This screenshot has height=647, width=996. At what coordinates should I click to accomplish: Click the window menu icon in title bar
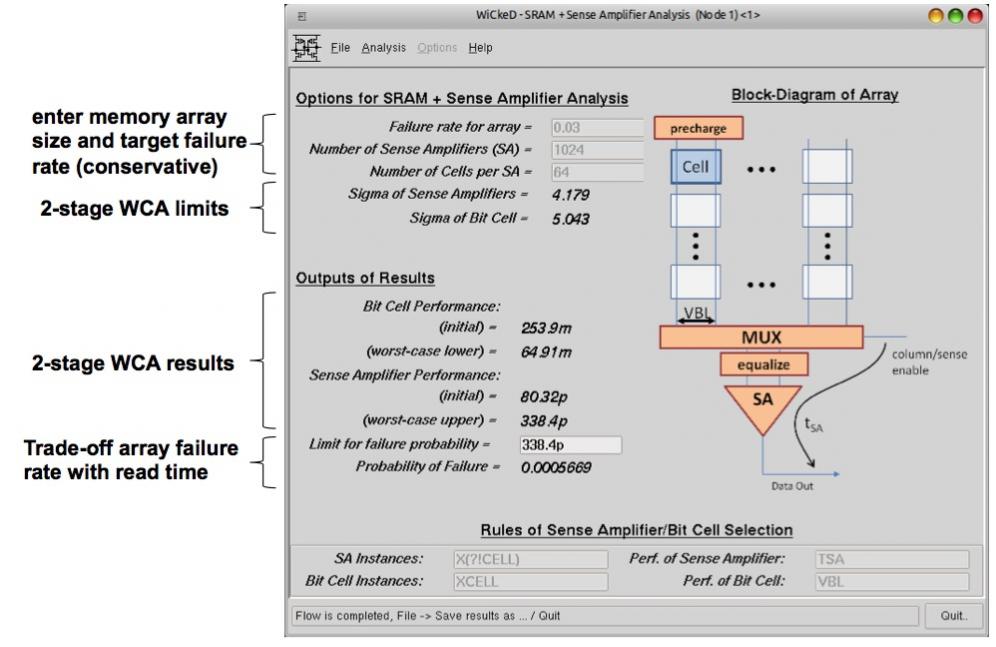(x=302, y=17)
